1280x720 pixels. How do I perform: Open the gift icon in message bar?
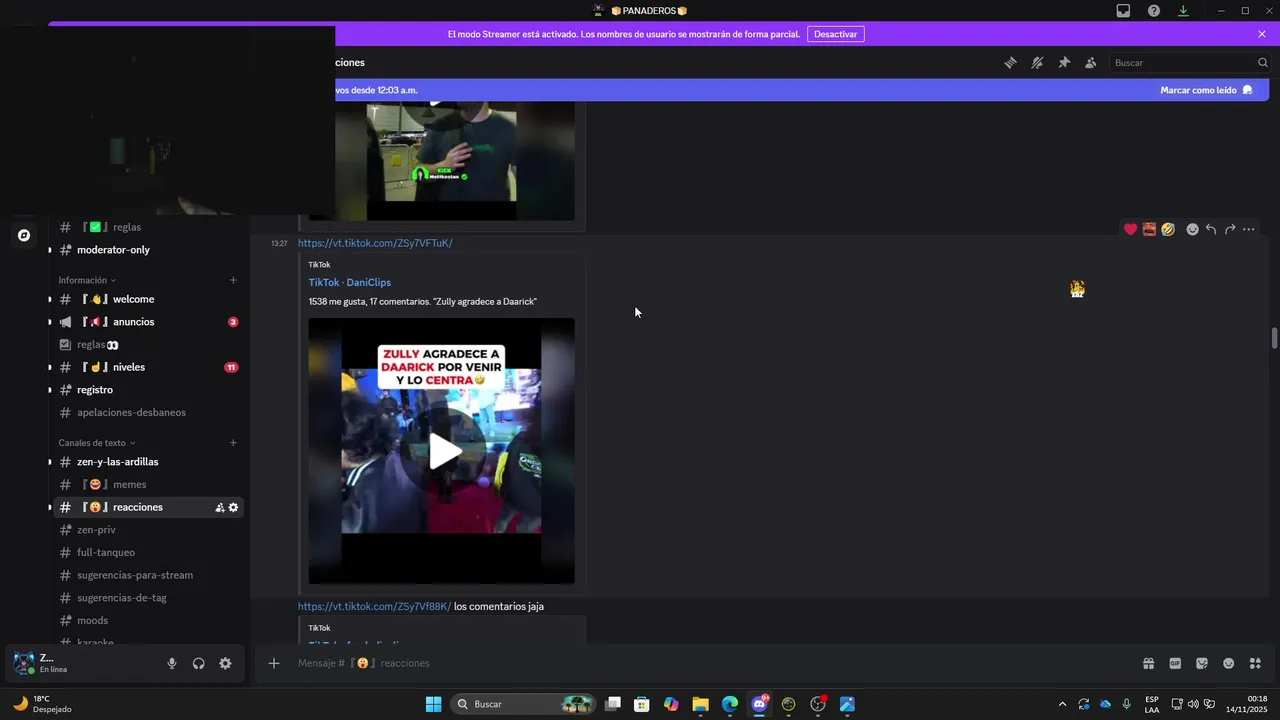[1149, 663]
